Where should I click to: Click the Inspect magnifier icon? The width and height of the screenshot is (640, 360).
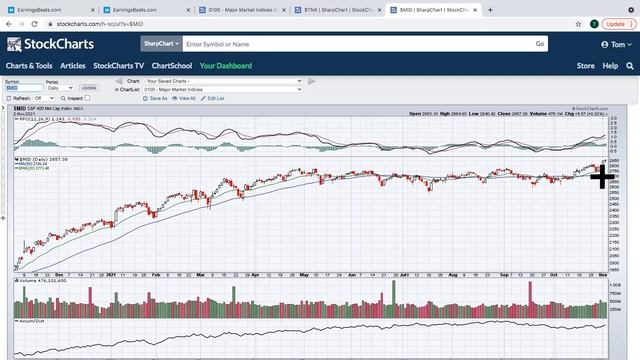[63, 98]
